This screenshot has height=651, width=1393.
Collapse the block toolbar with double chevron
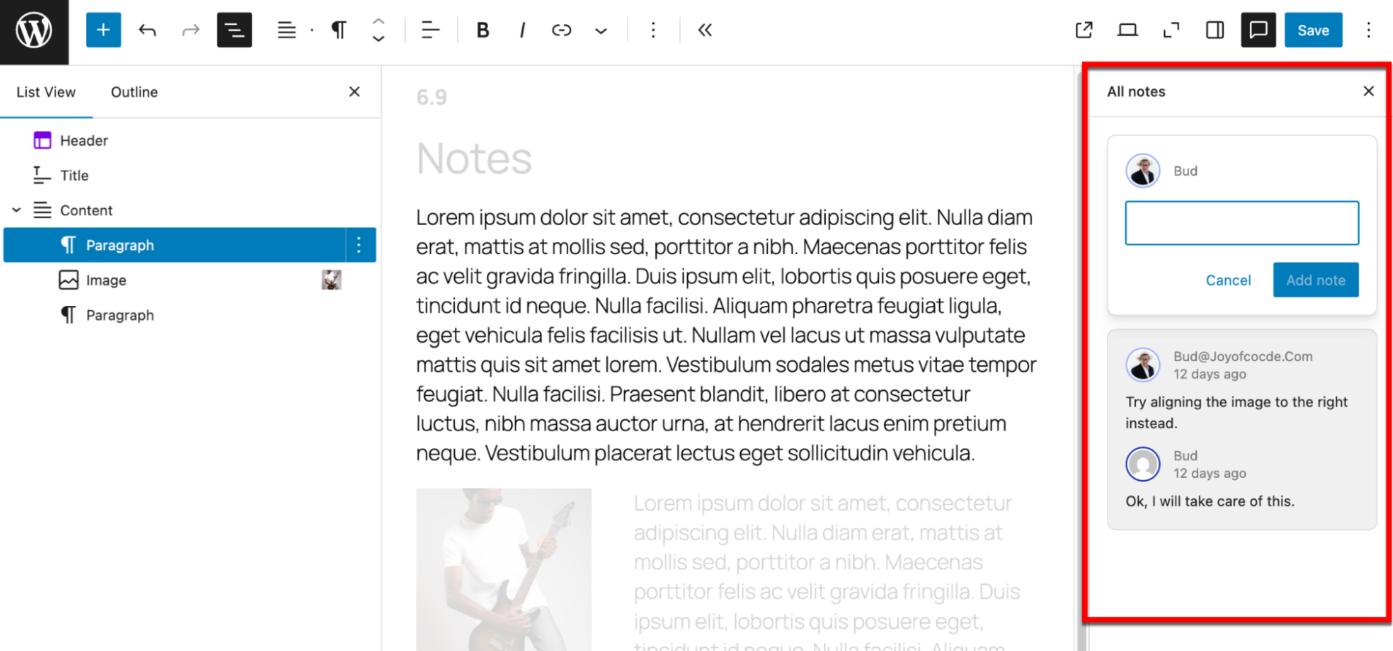point(705,30)
